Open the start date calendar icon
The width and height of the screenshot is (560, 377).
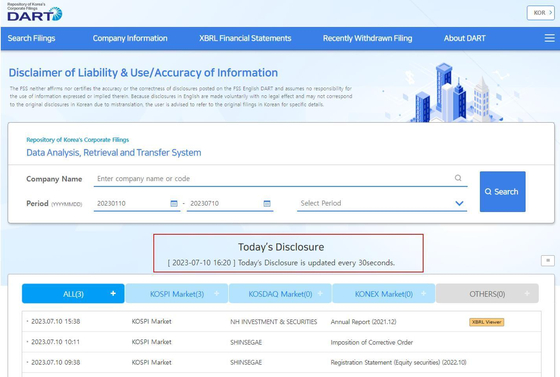tap(174, 203)
